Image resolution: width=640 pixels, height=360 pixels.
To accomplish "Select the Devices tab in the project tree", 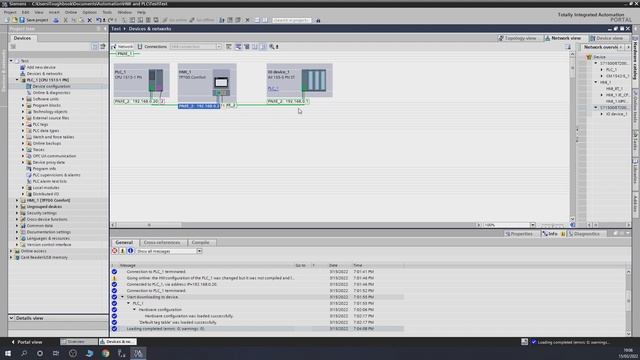I will tap(22, 38).
